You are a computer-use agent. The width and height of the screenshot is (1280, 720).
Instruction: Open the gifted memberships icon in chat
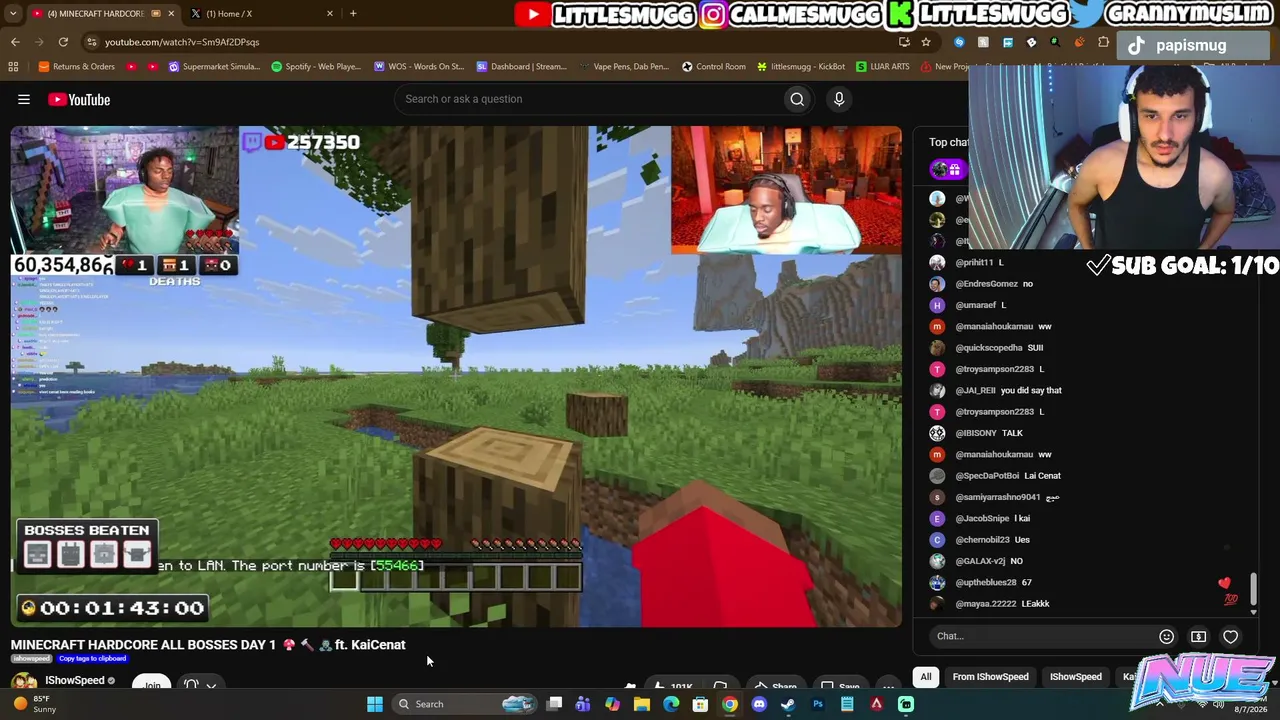click(946, 170)
